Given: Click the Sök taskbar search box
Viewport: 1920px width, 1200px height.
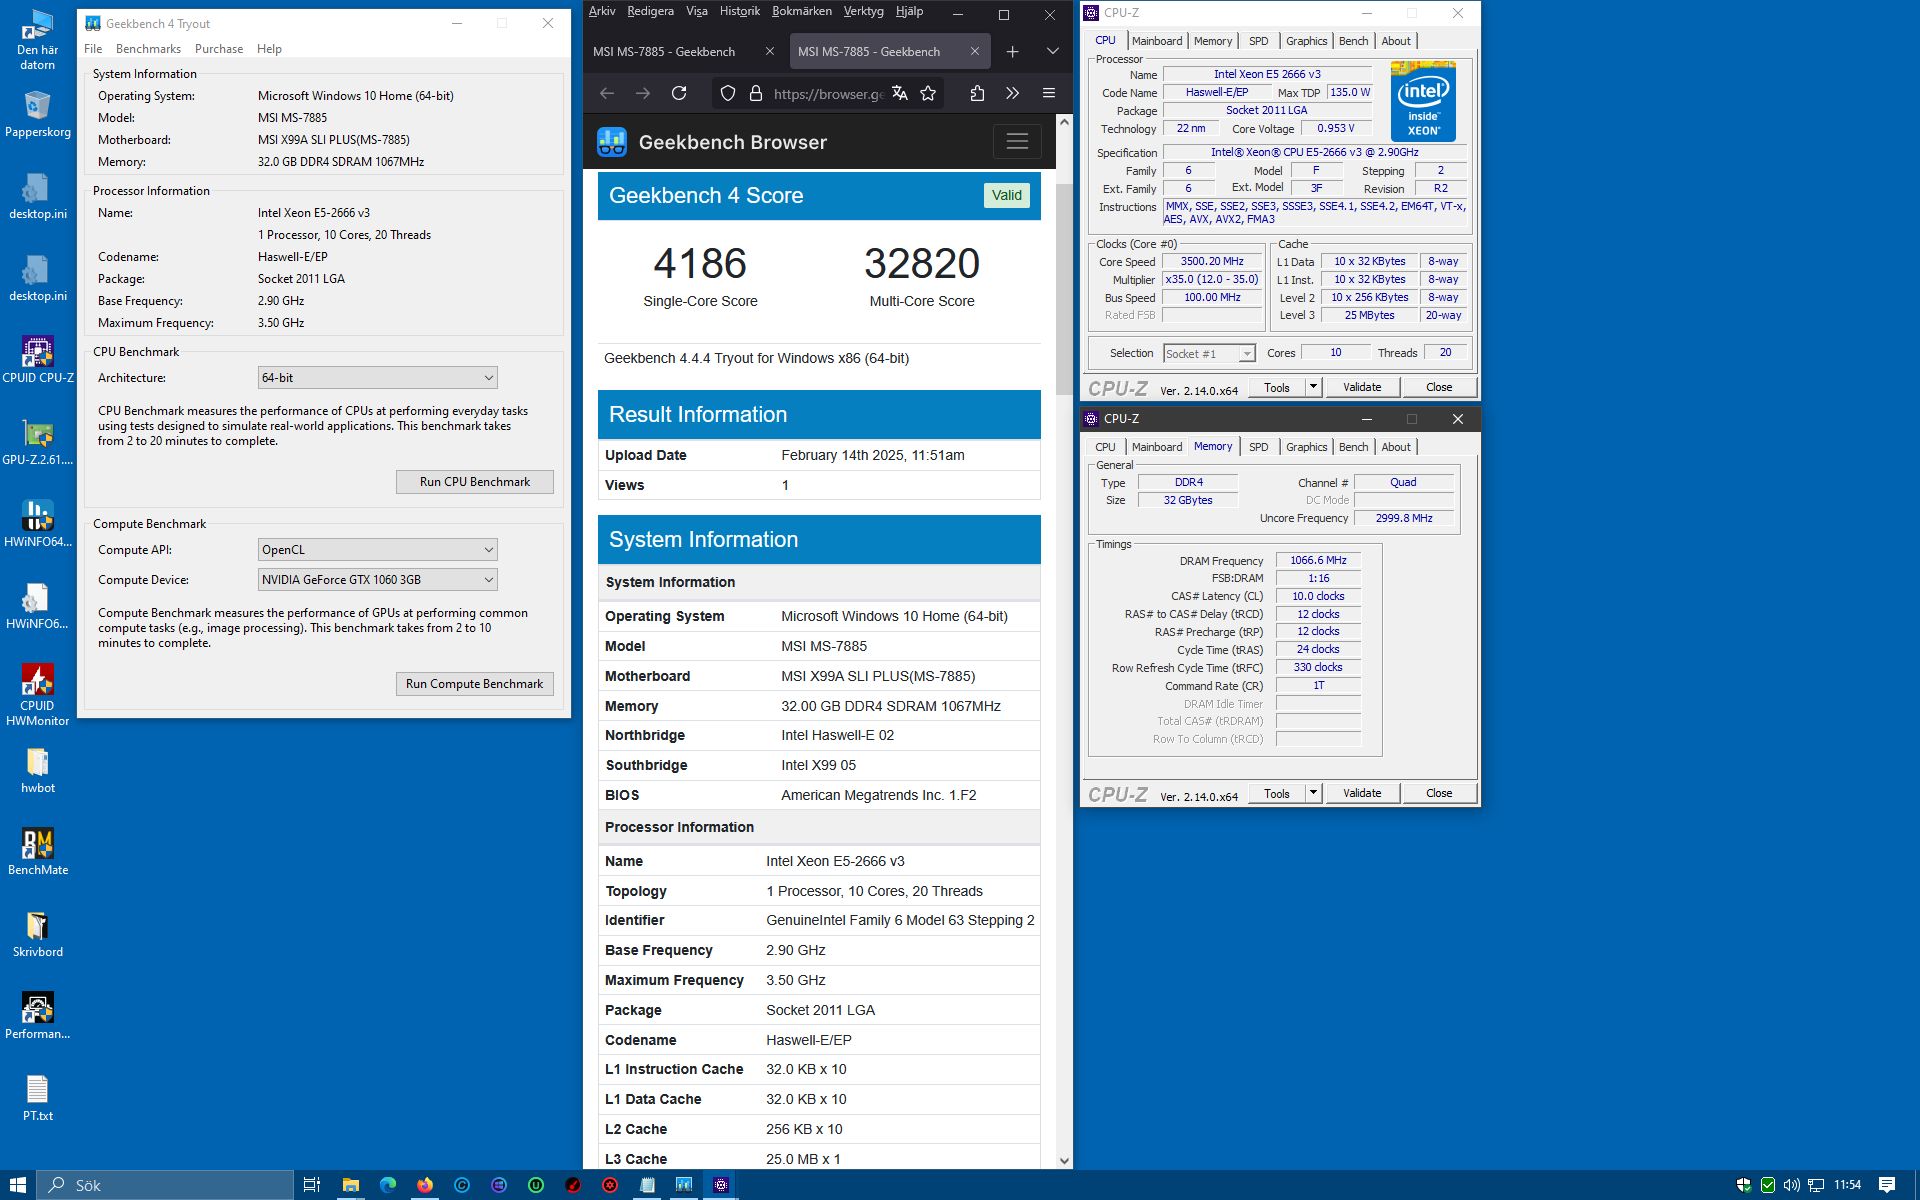Looking at the screenshot, I should 165,1185.
